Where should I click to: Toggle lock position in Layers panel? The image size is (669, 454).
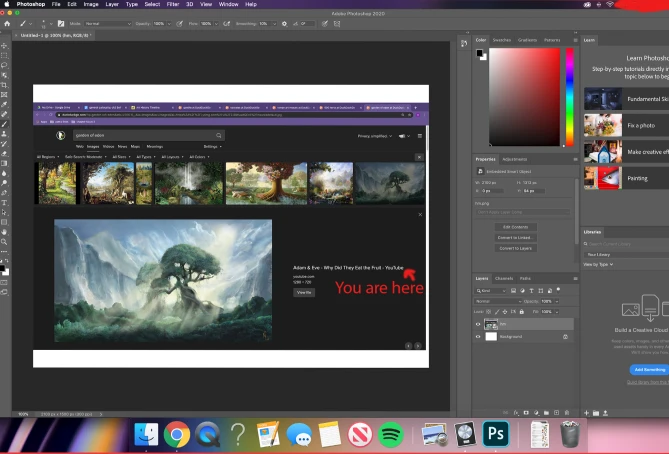(505, 312)
